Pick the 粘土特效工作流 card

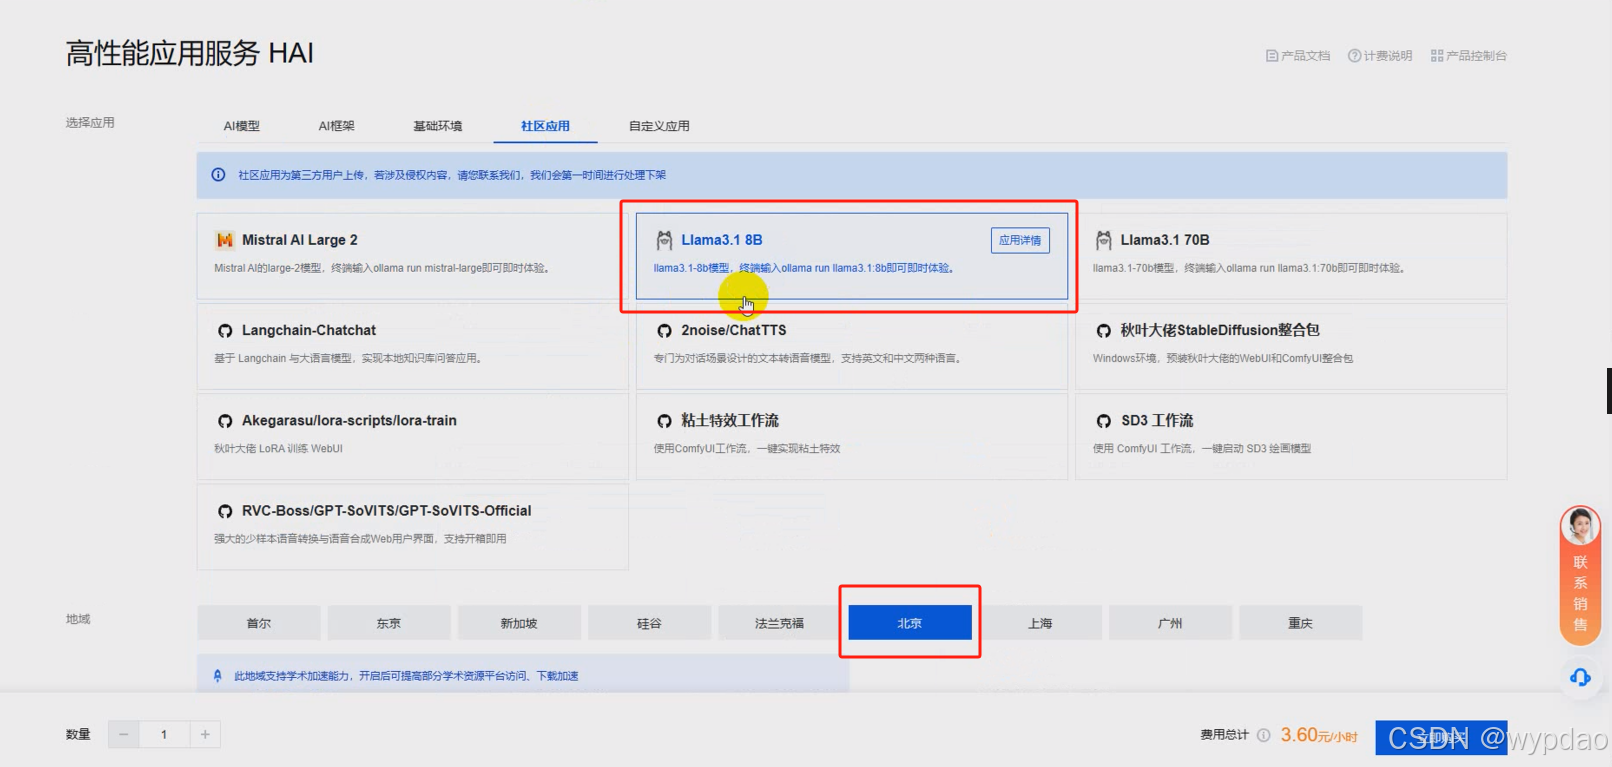852,436
